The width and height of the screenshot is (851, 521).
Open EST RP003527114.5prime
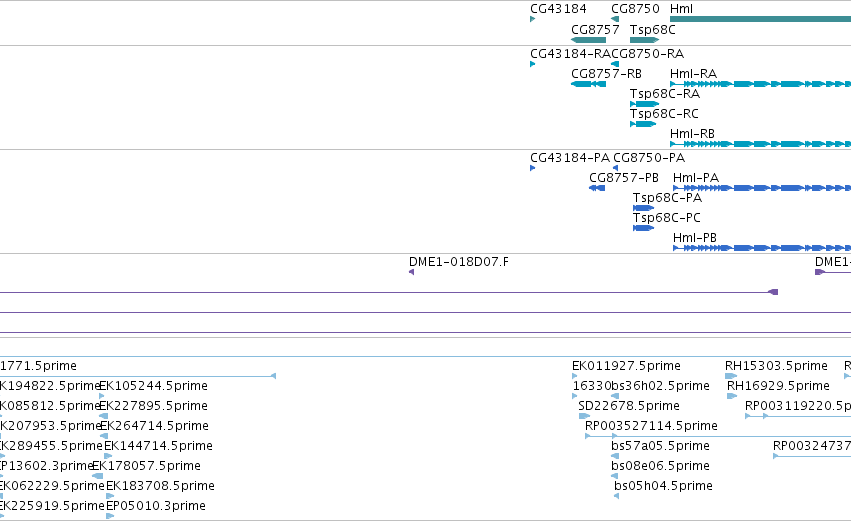click(651, 426)
